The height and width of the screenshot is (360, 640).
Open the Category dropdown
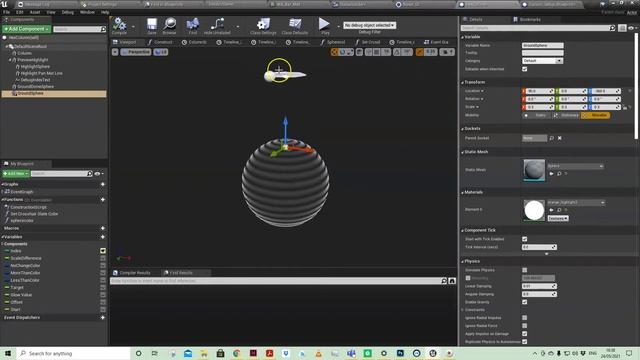coord(542,61)
